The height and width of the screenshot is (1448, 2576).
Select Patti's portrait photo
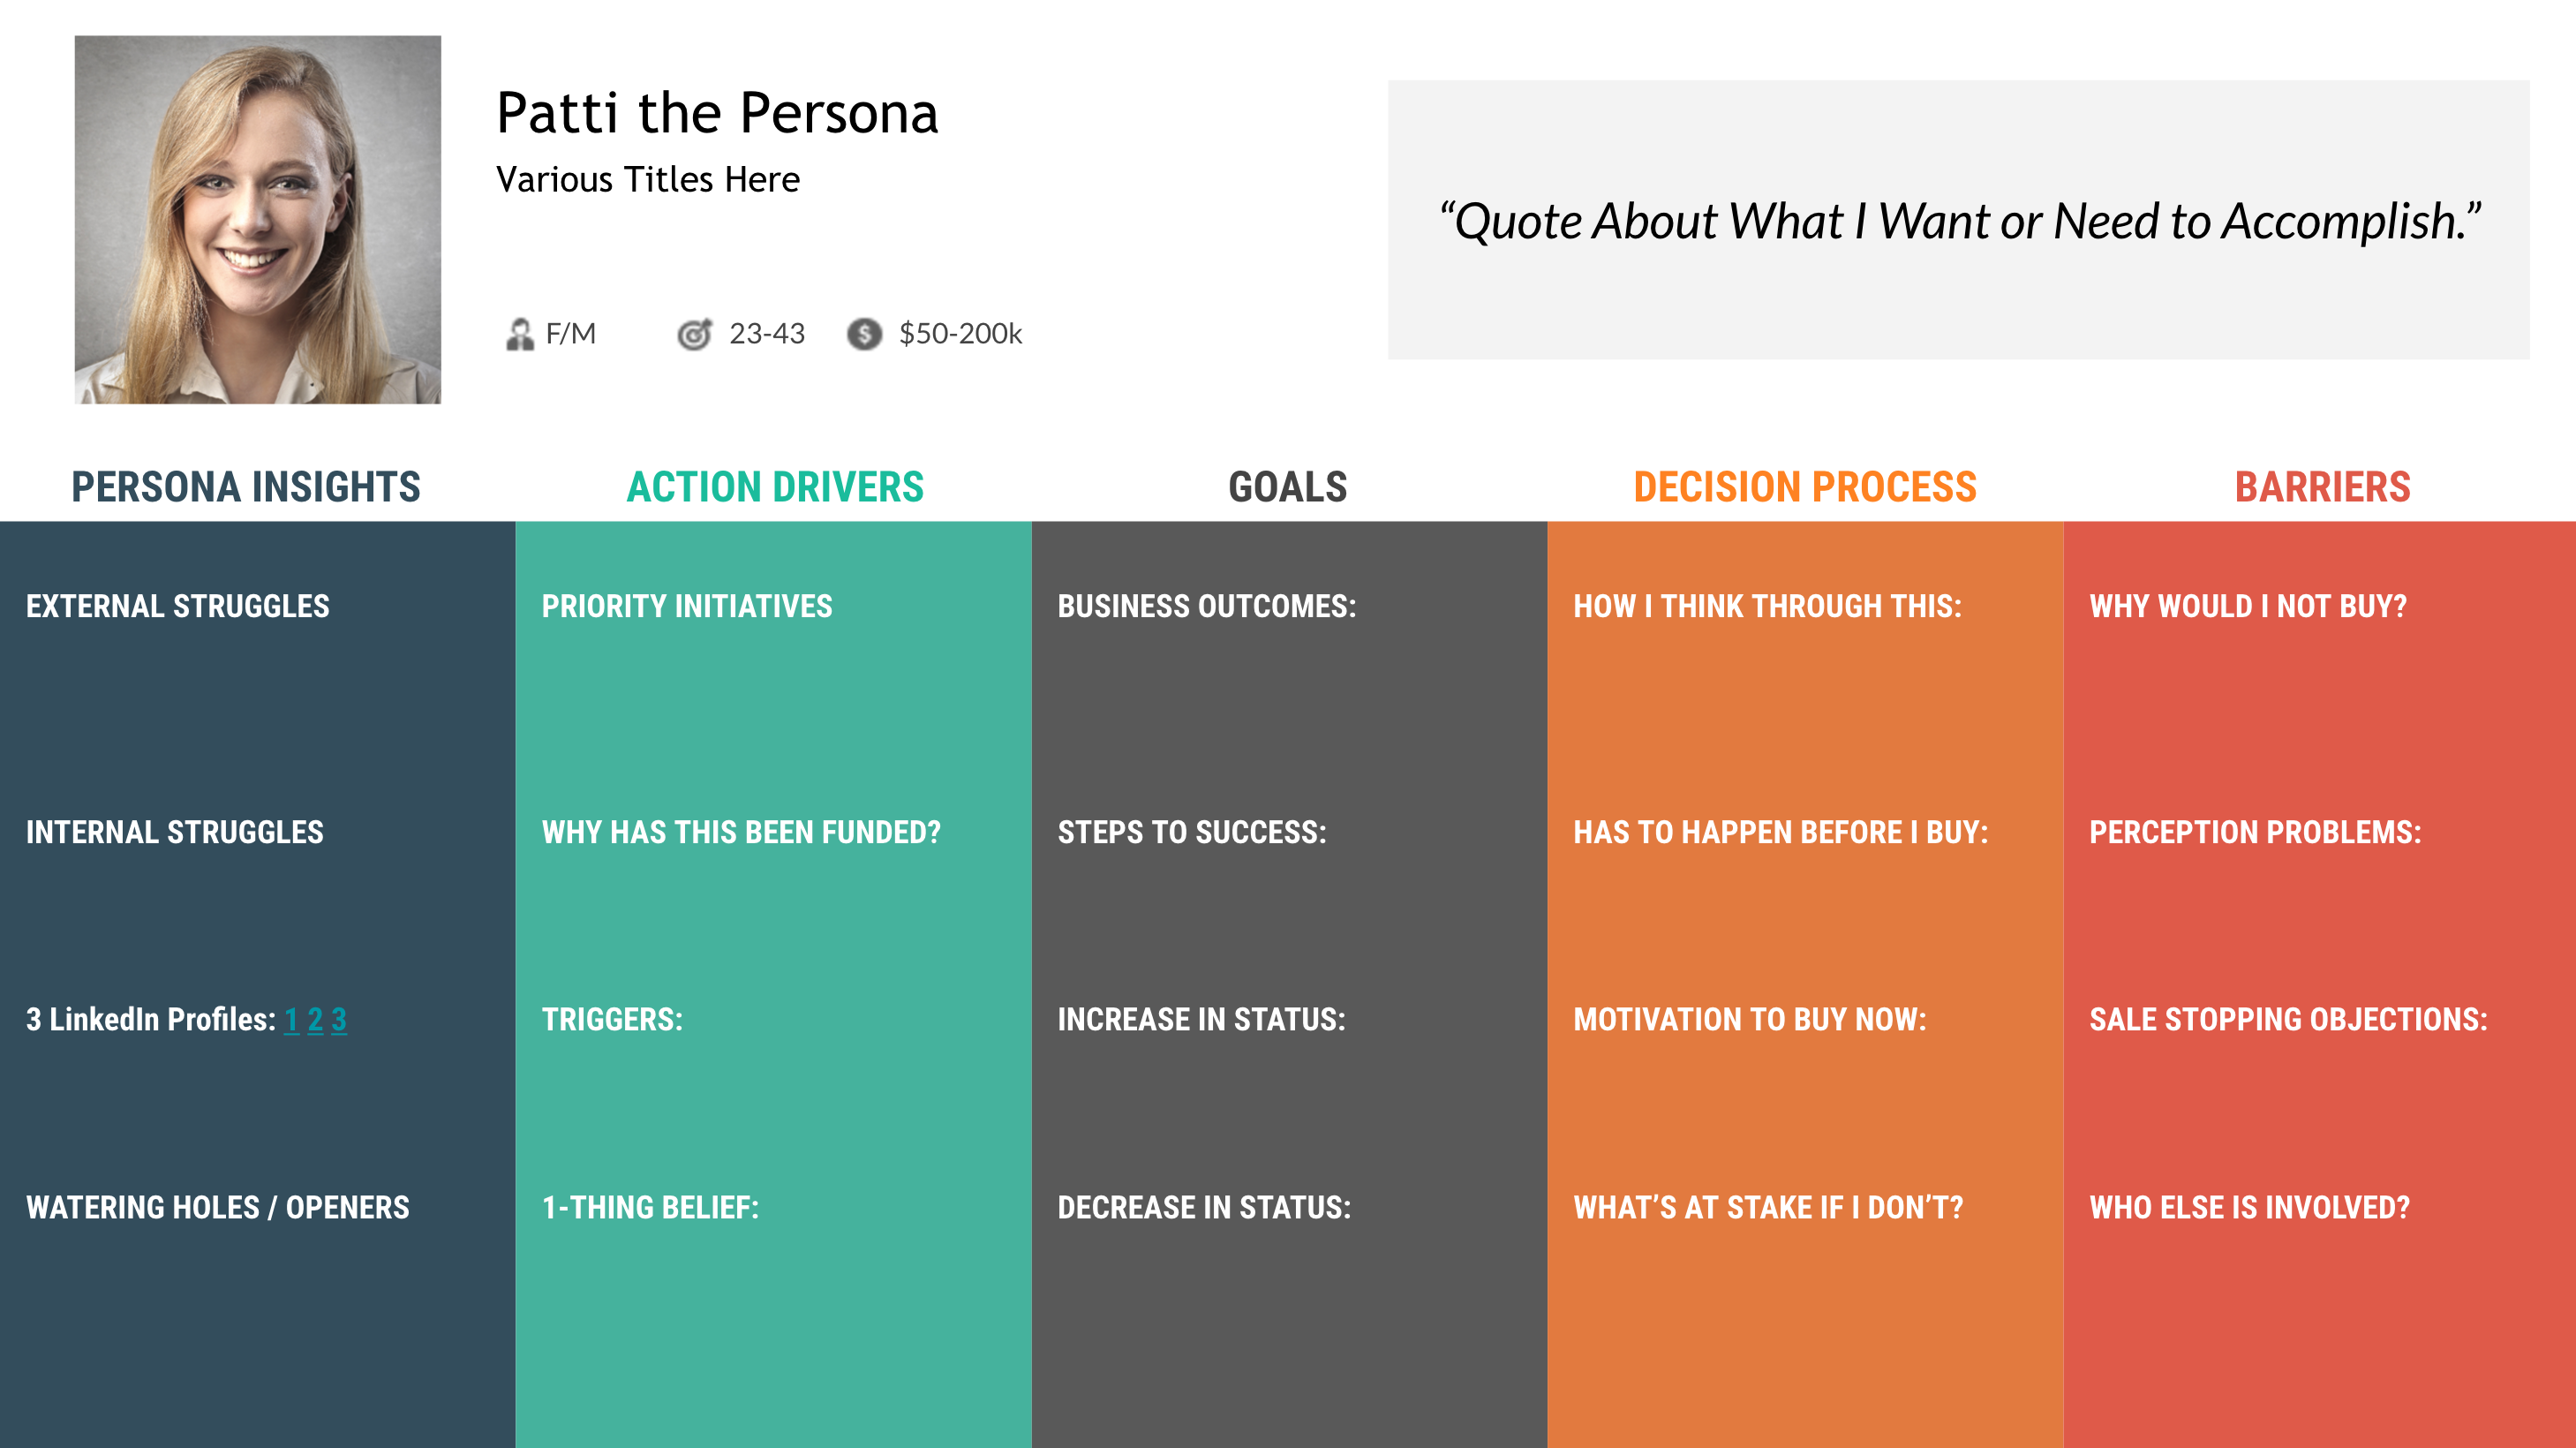click(258, 220)
